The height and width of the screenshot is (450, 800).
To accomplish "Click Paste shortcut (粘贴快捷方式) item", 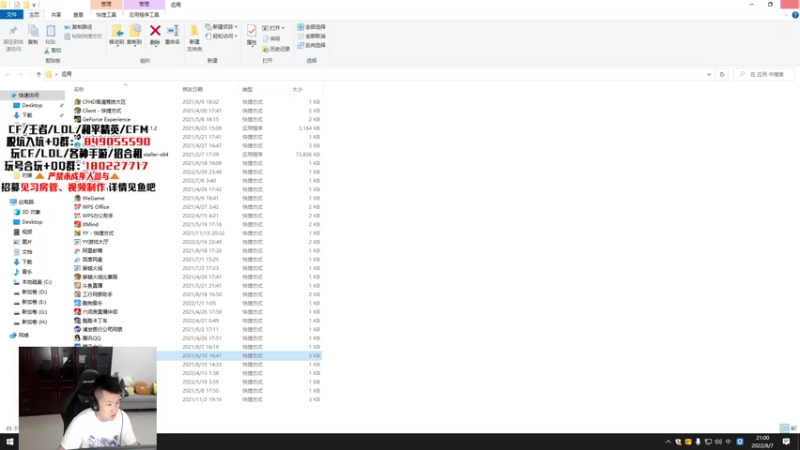I will coord(83,36).
